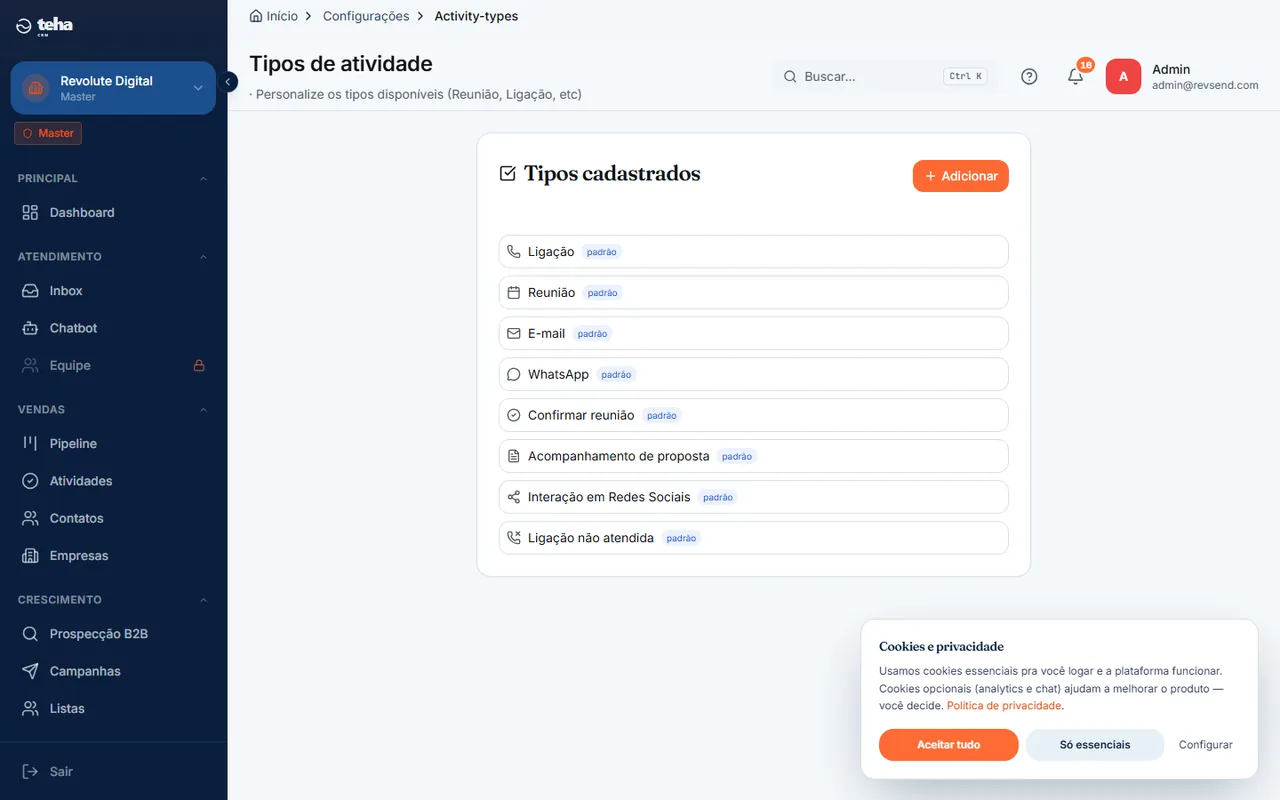Open Dashboard from the sidebar
1280x800 pixels.
113,212
